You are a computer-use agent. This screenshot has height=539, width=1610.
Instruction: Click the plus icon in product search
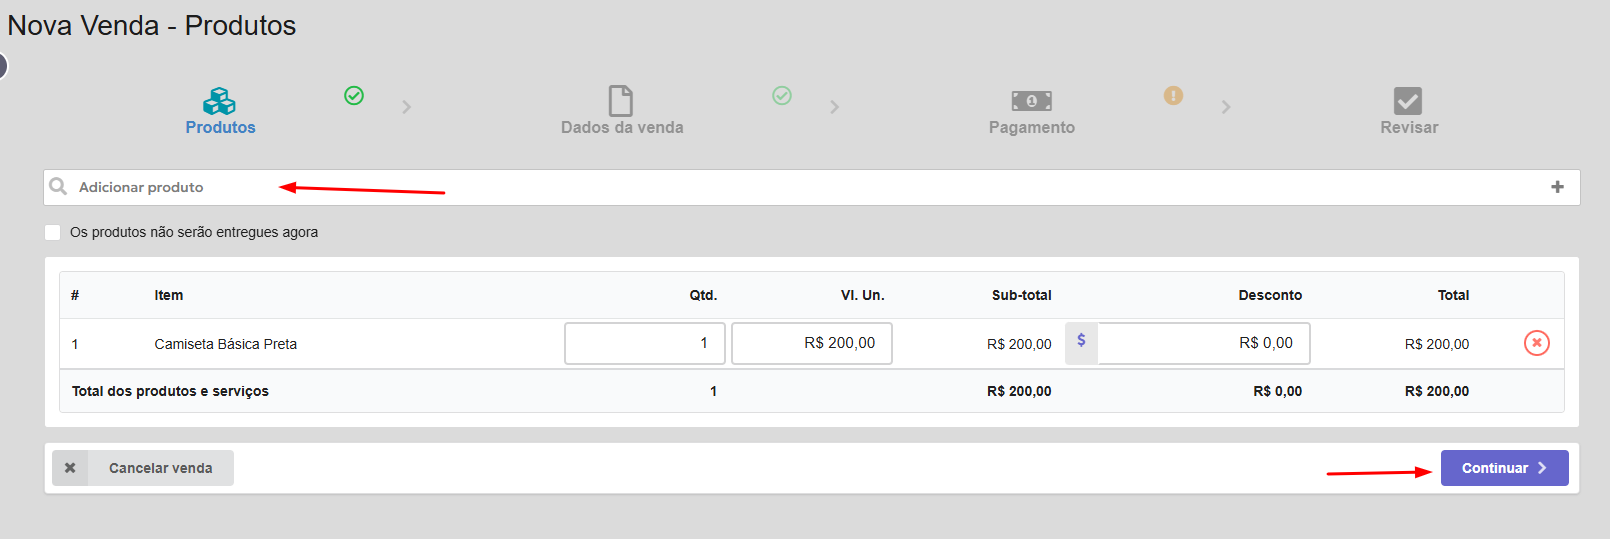(1557, 187)
